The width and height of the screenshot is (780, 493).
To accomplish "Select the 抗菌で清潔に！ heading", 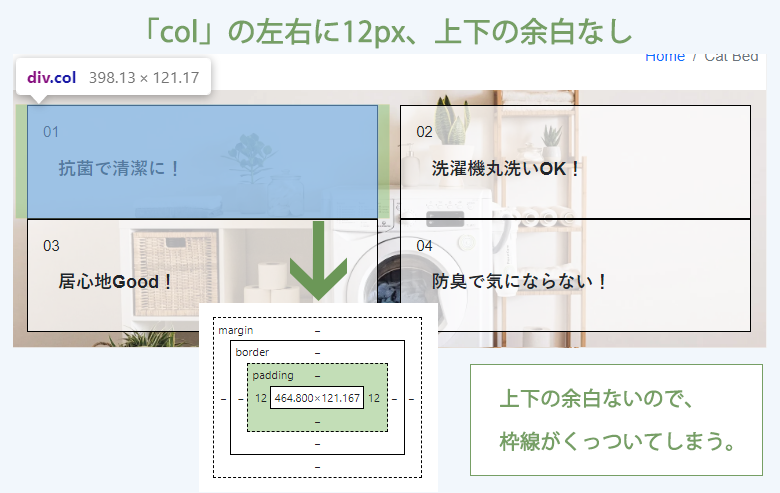I will (x=120, y=168).
